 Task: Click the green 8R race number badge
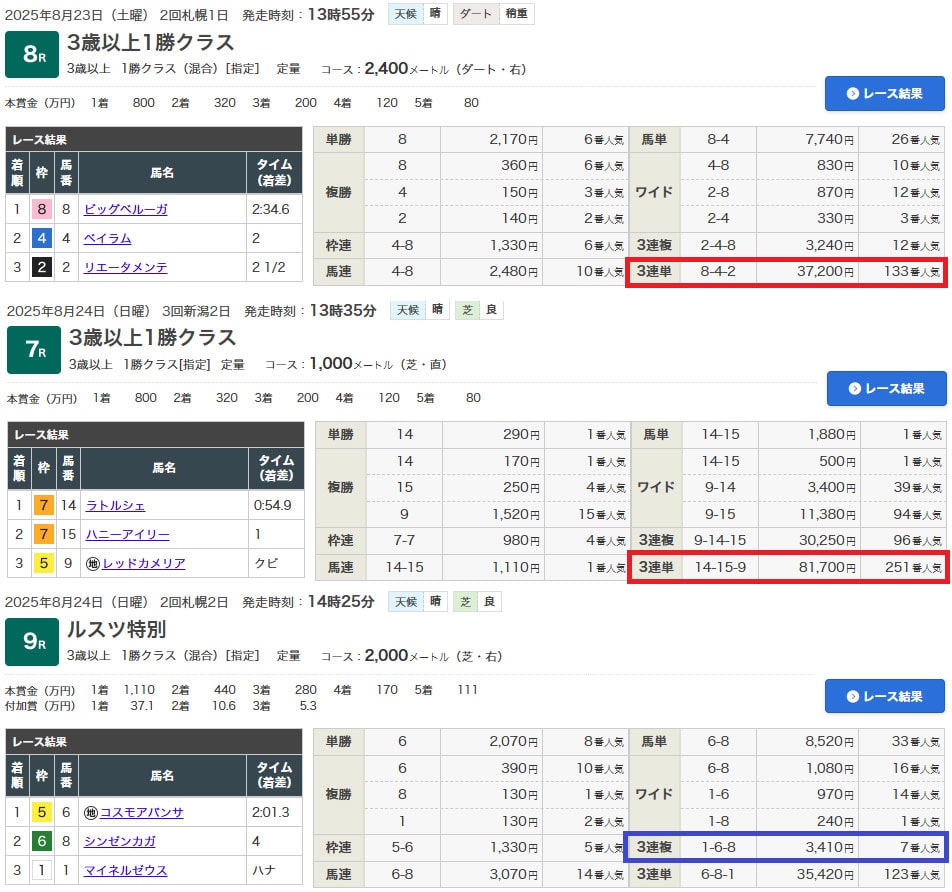[33, 55]
